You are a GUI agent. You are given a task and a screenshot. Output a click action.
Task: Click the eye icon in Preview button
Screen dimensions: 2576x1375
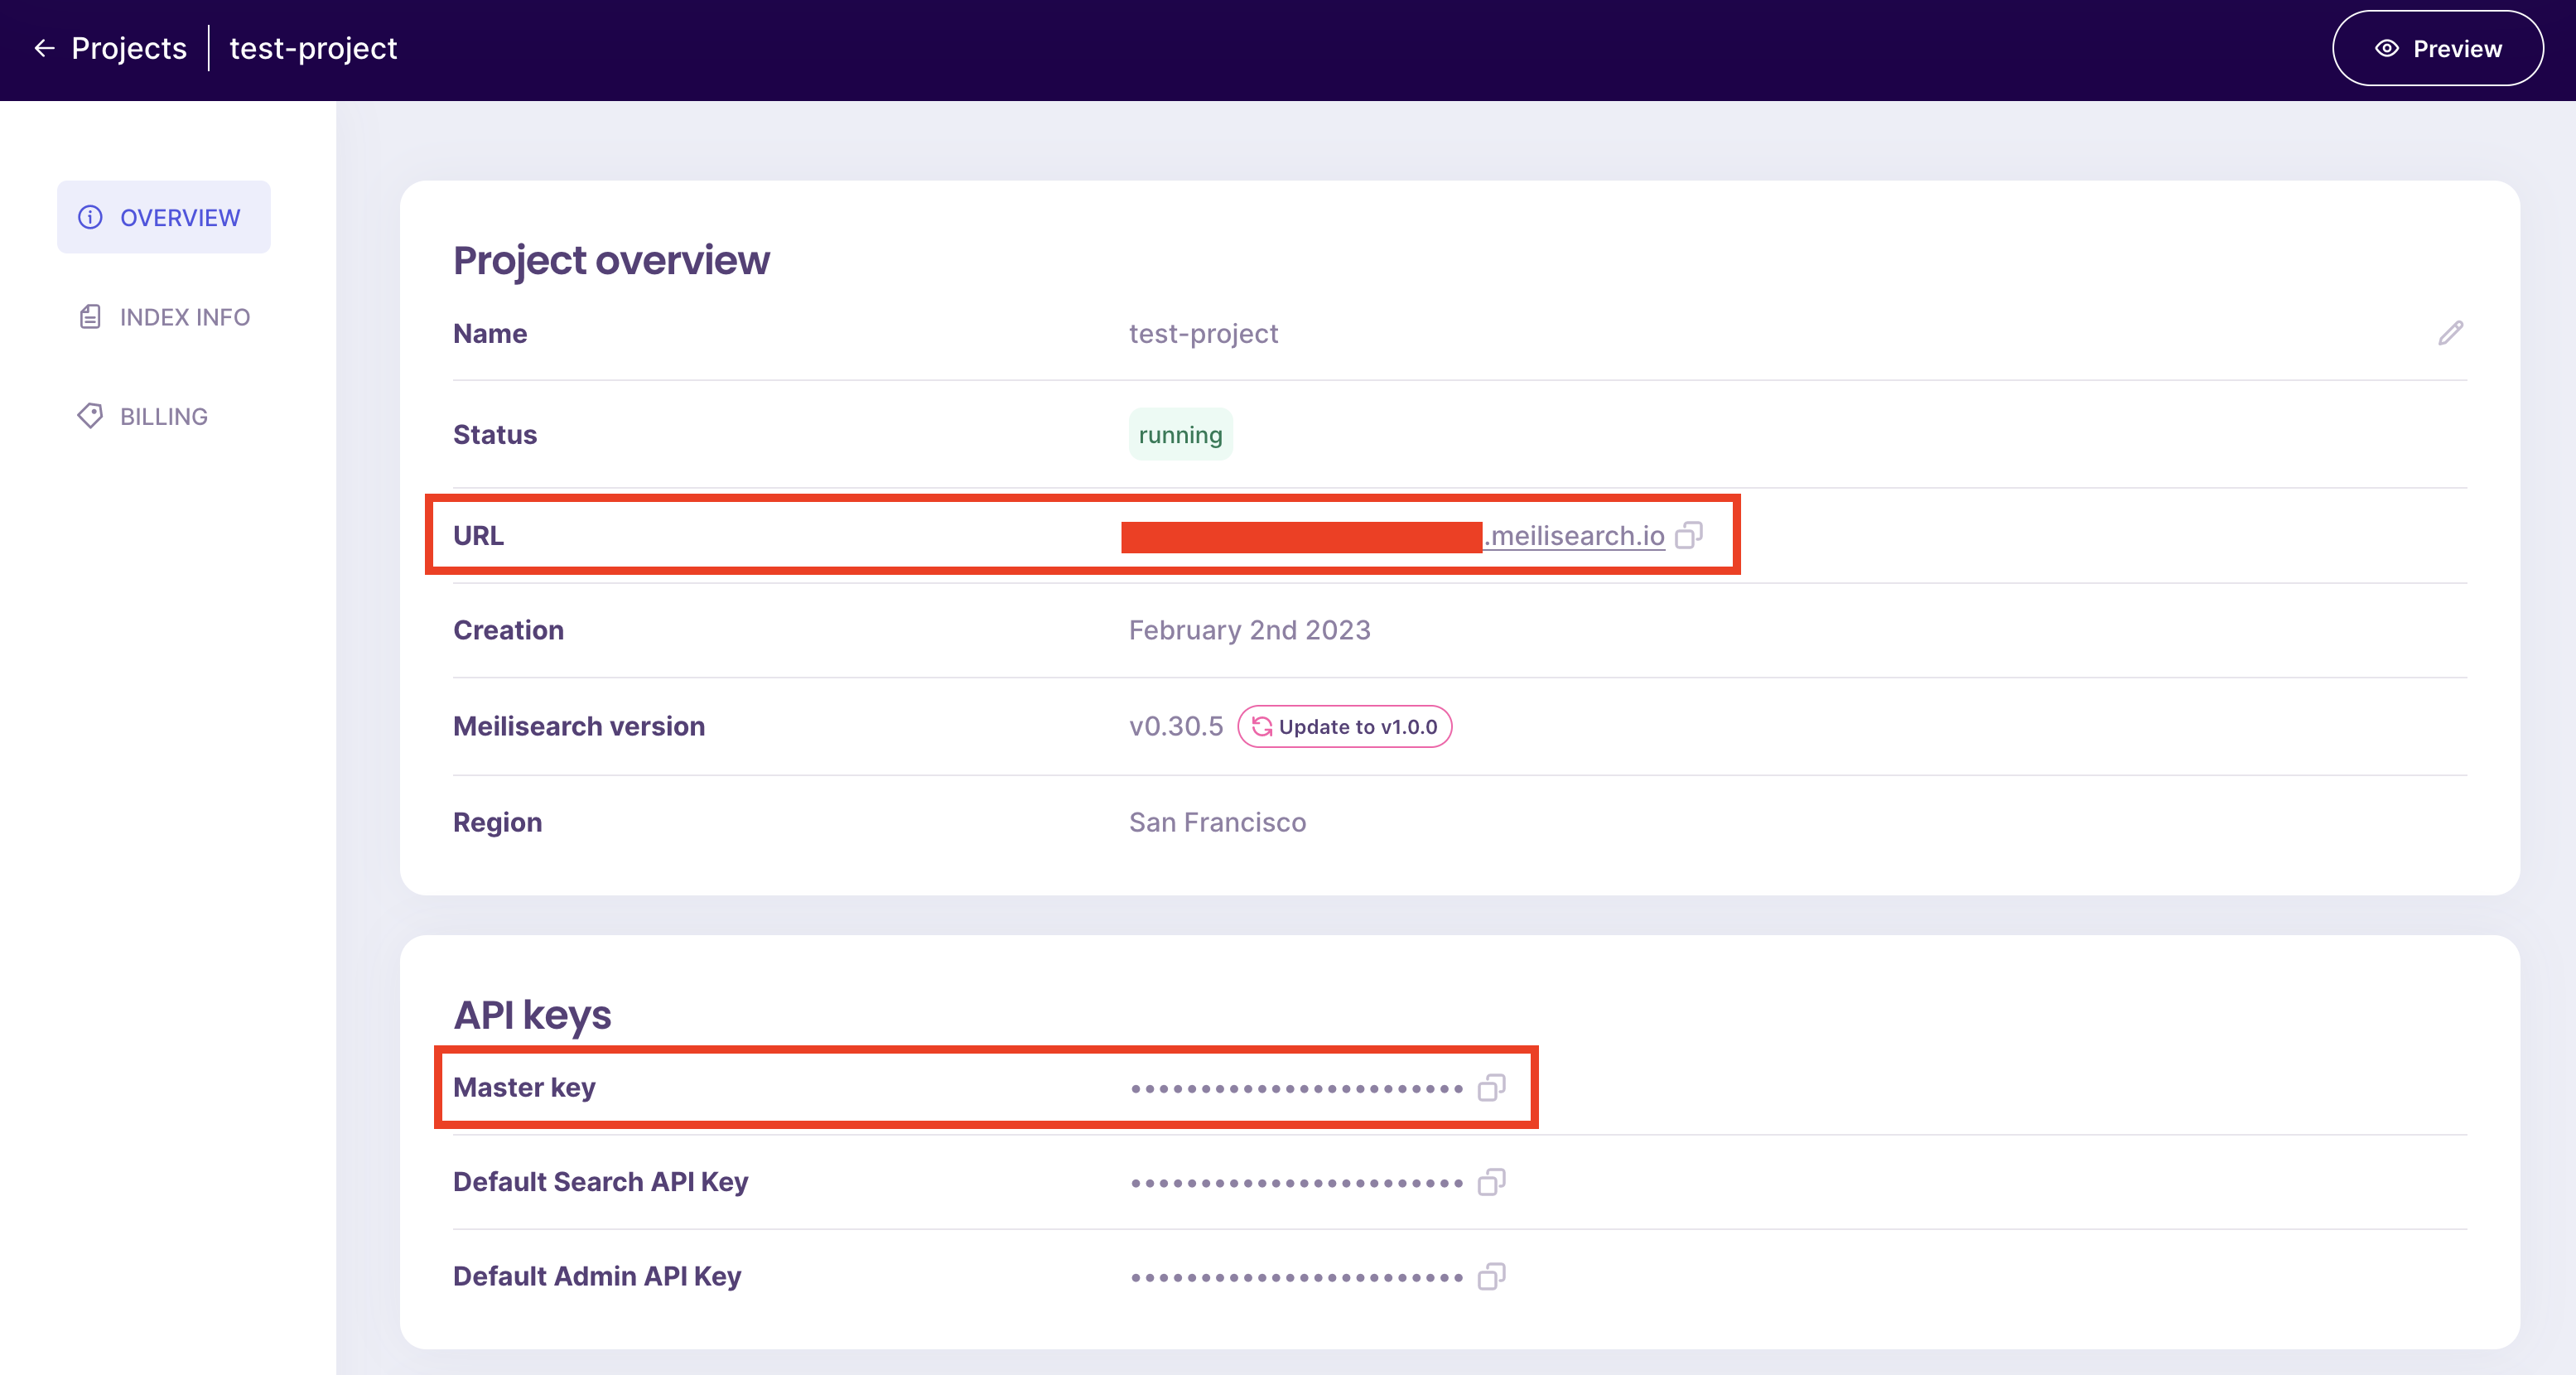[x=2387, y=48]
